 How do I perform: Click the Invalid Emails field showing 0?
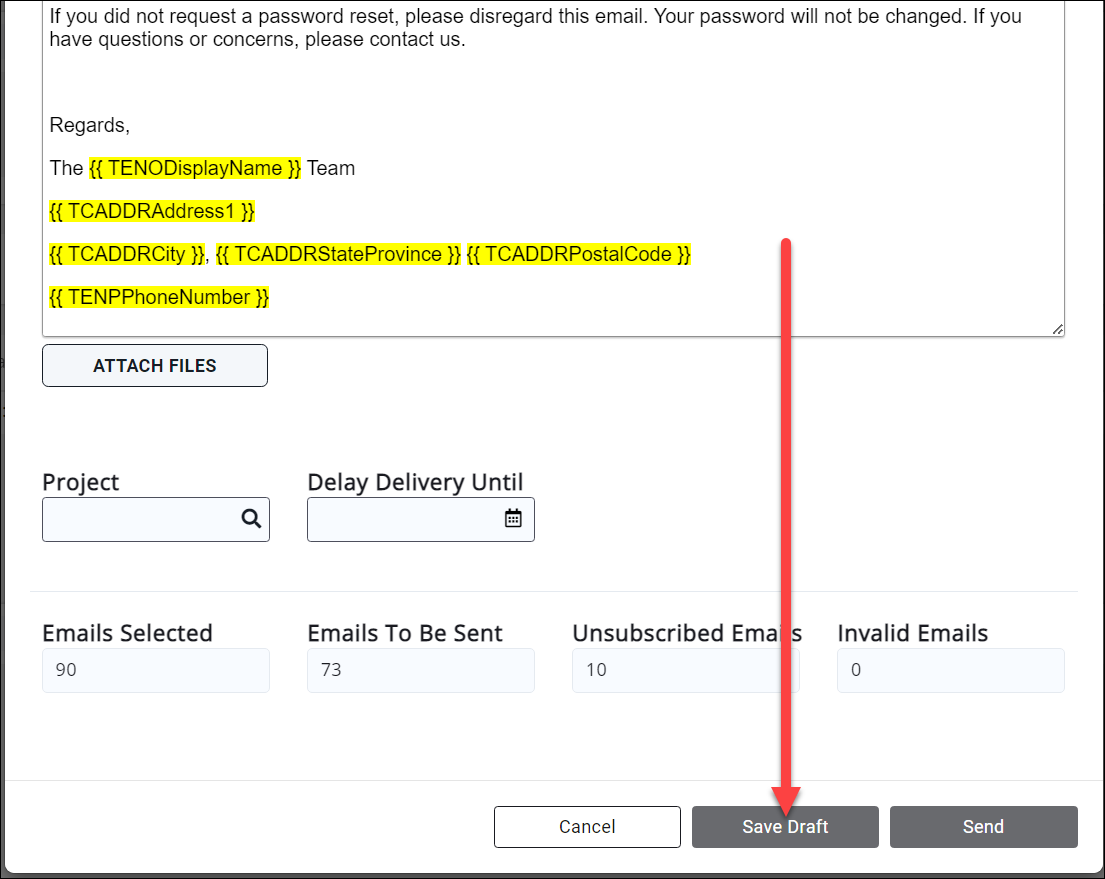point(950,670)
